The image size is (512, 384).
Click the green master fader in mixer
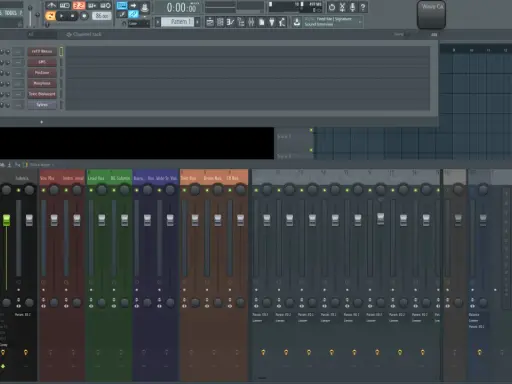[x=6, y=220]
